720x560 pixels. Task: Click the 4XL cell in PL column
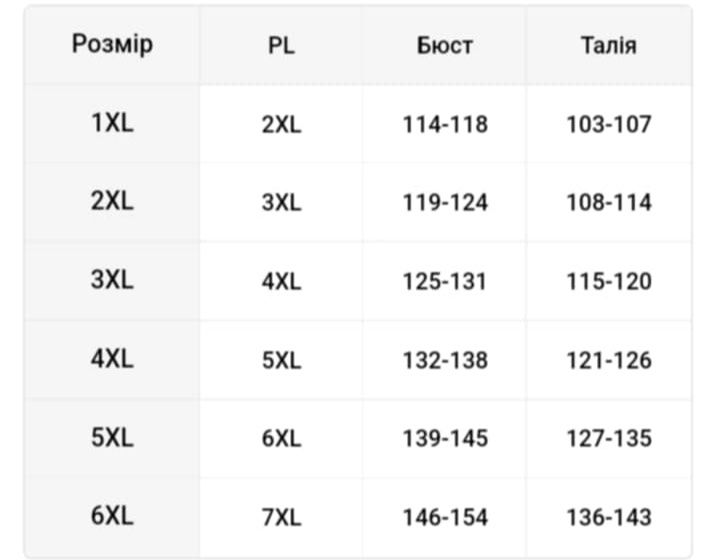coord(281,282)
